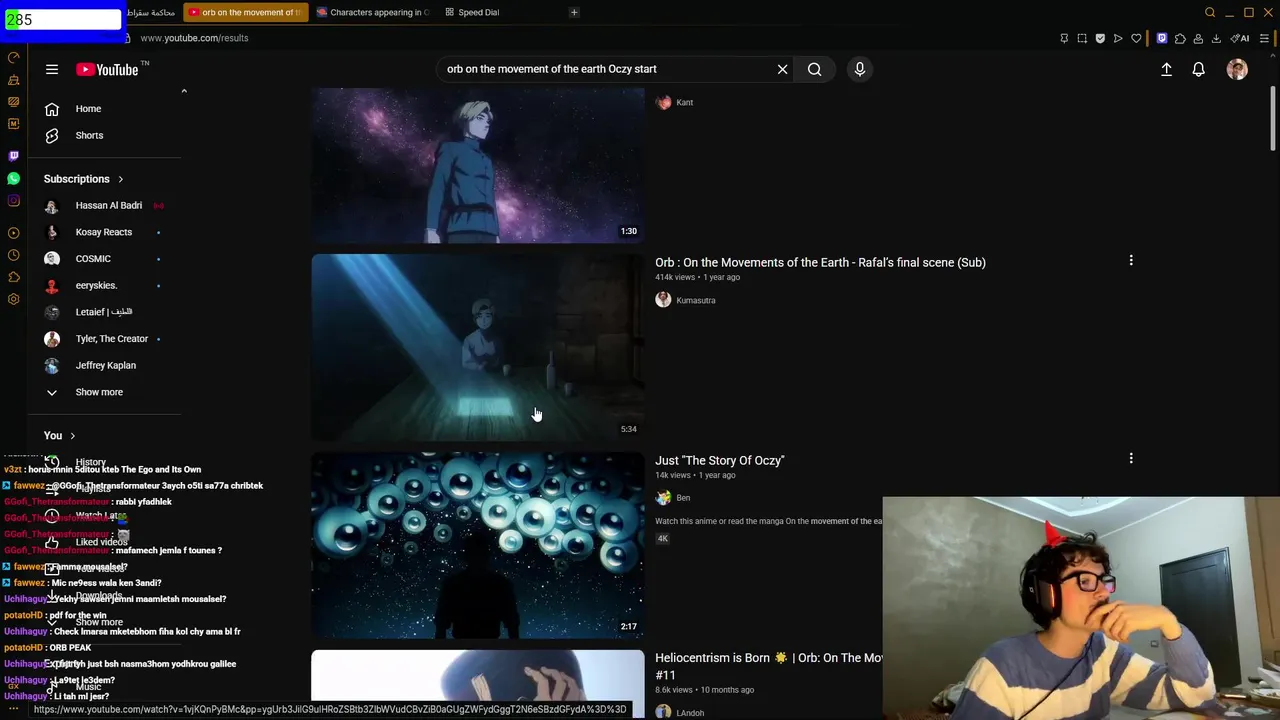The width and height of the screenshot is (1280, 720).
Task: Open the YouTube hamburger guide menu
Action: click(x=52, y=69)
